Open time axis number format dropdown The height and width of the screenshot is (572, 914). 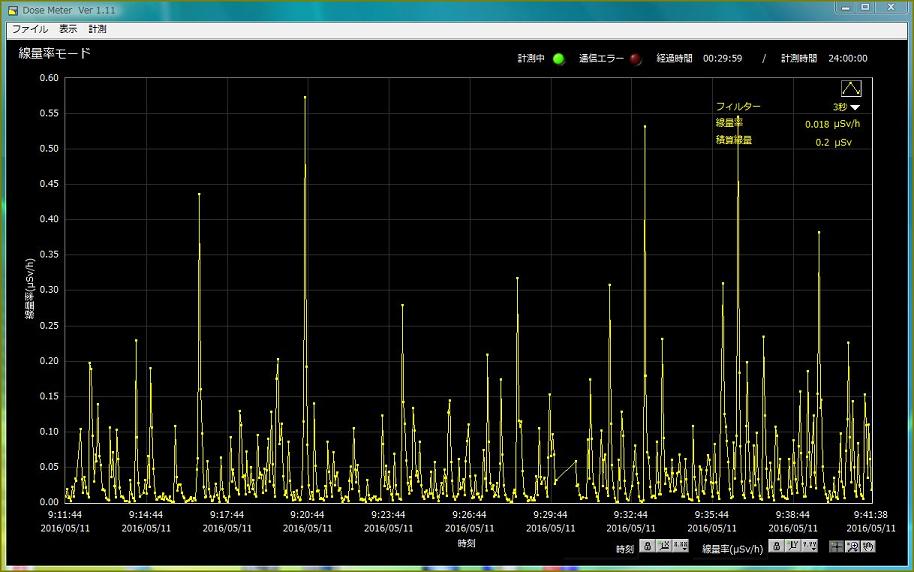click(x=680, y=547)
